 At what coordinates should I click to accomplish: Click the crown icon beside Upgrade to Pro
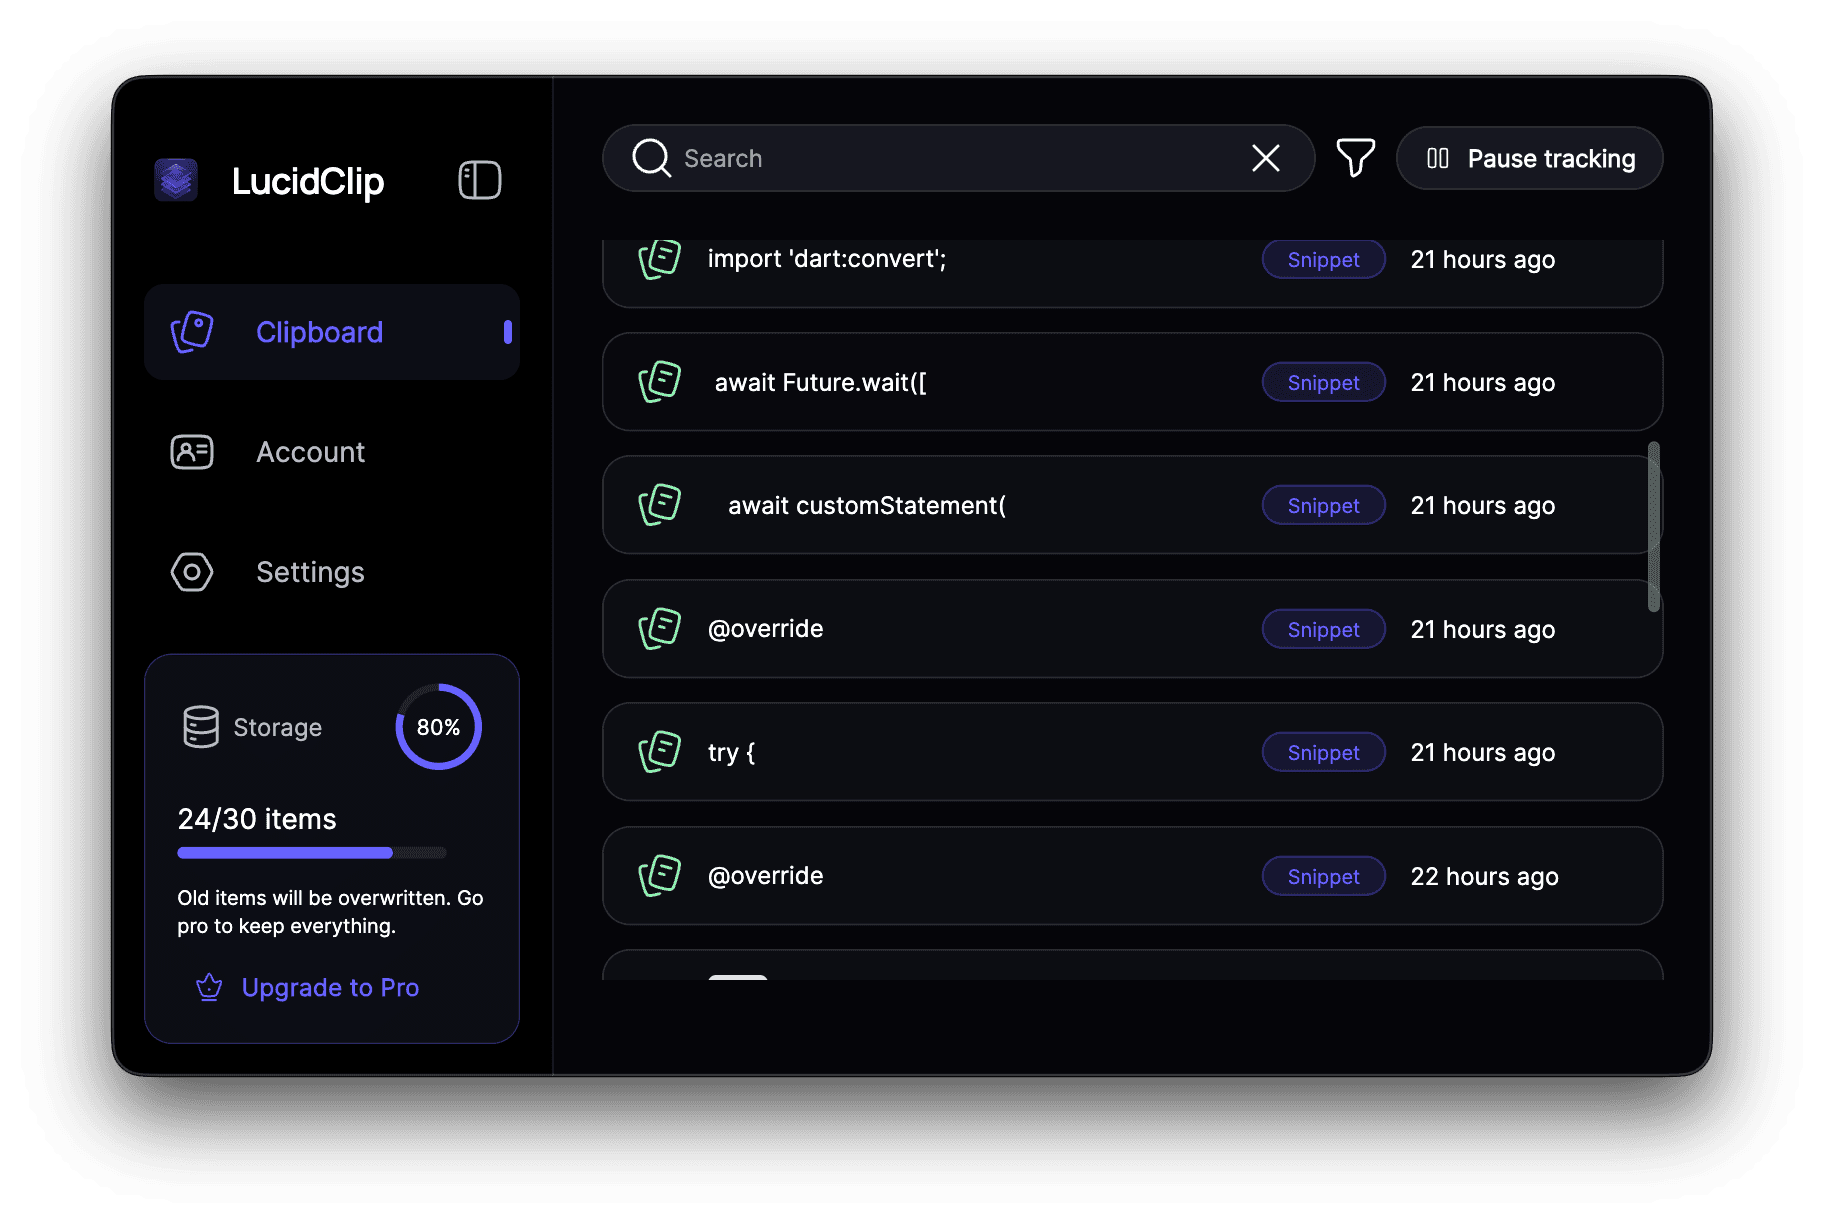pos(209,987)
